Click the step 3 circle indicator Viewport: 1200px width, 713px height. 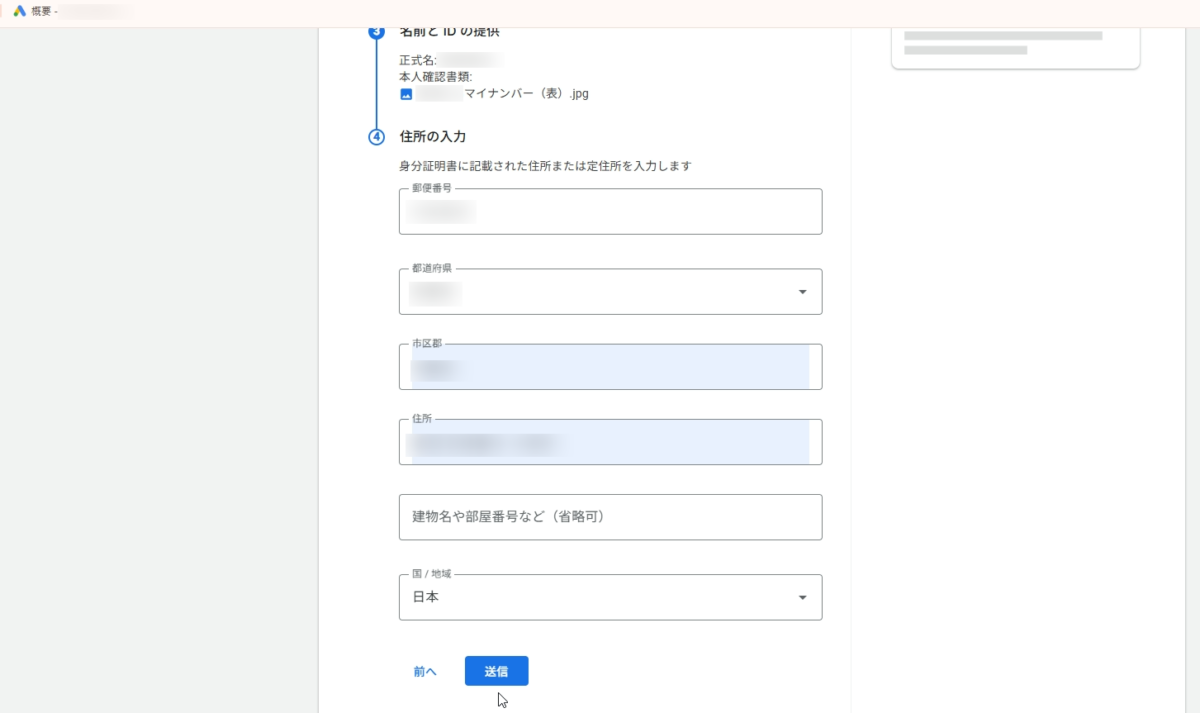376,32
